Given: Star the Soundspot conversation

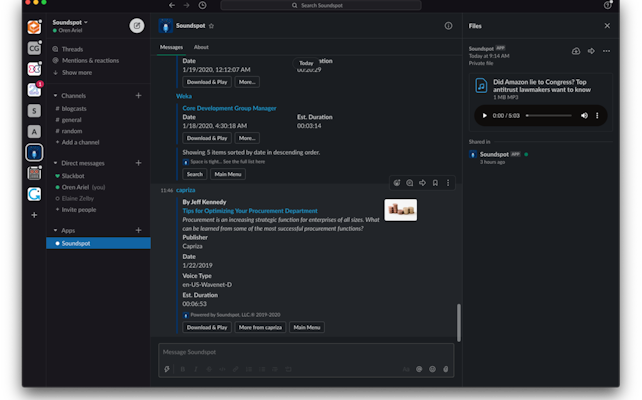Looking at the screenshot, I should 211,26.
